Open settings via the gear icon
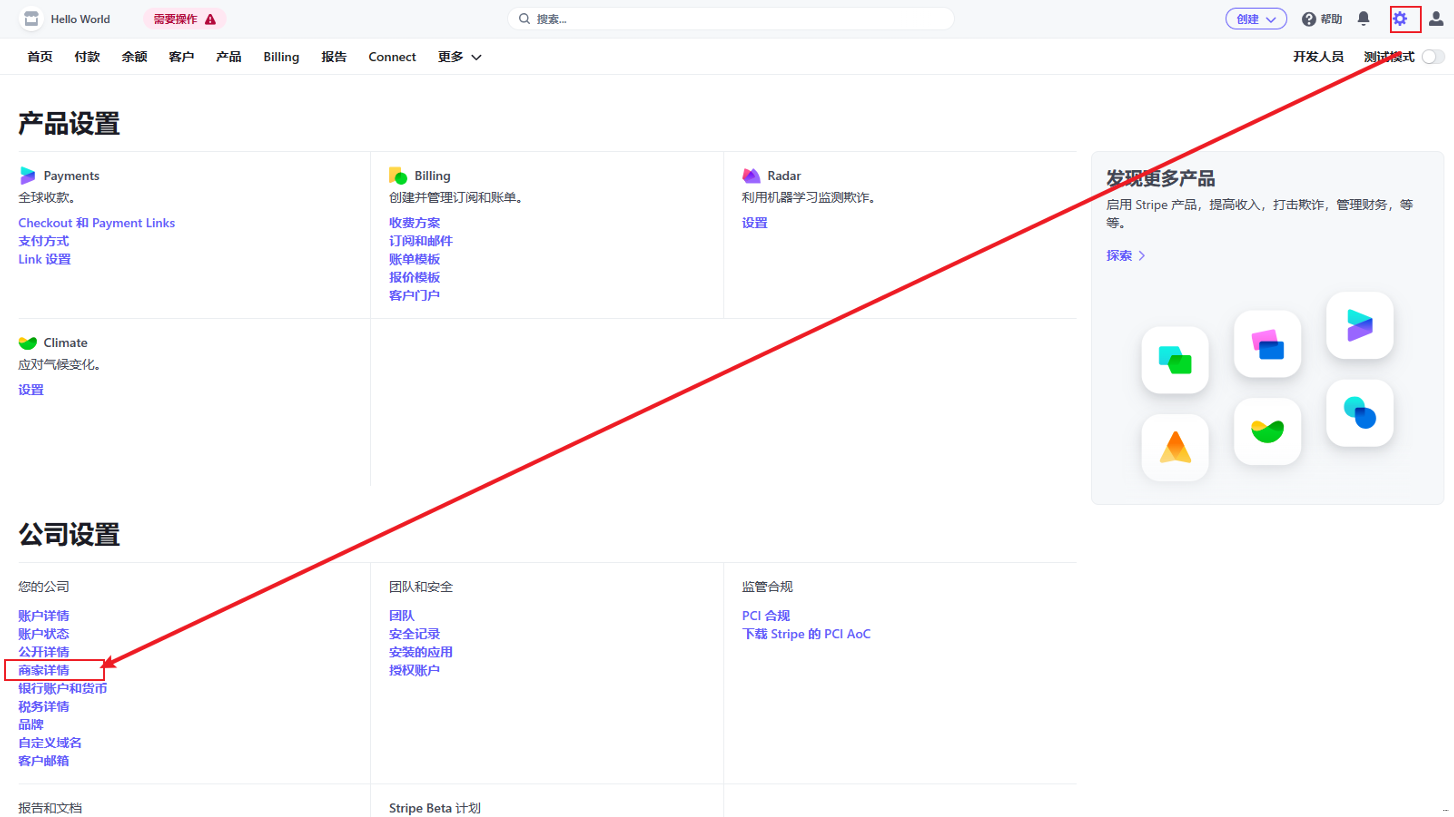This screenshot has height=817, width=1454. 1400,19
